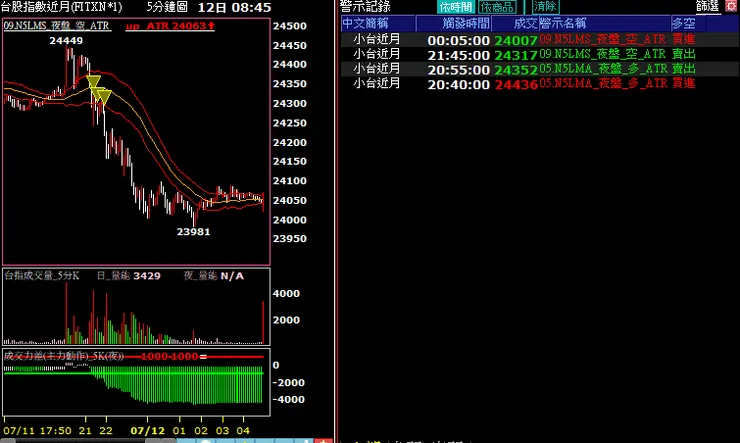Viewport: 740px width, 443px height.
Task: Click the 買進 label in the 00:05:00 row
Action: pos(683,39)
